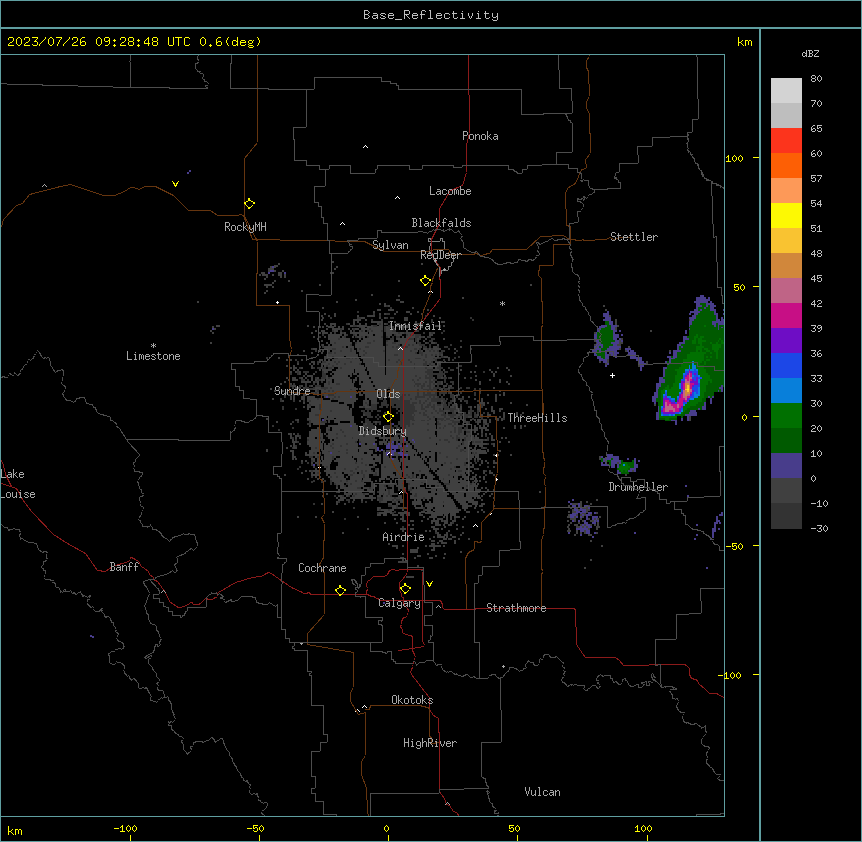Click the Sundre label

pyautogui.click(x=292, y=391)
